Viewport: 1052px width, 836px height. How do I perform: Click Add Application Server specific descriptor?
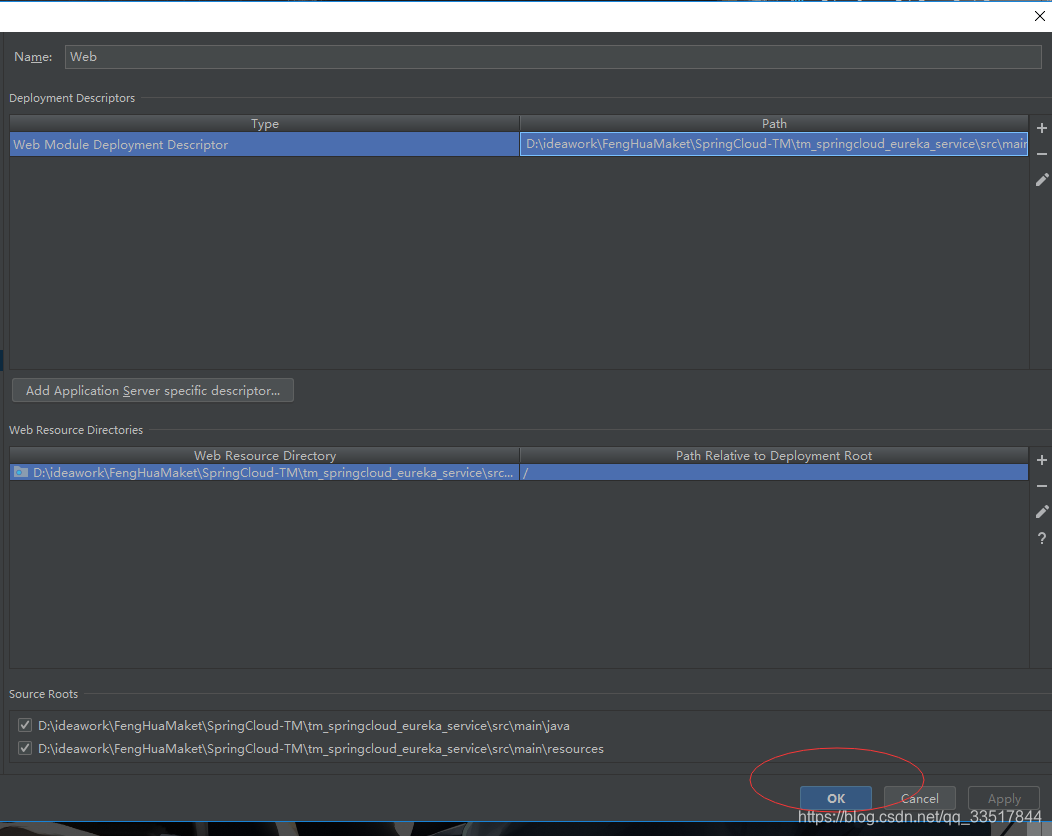tap(152, 390)
